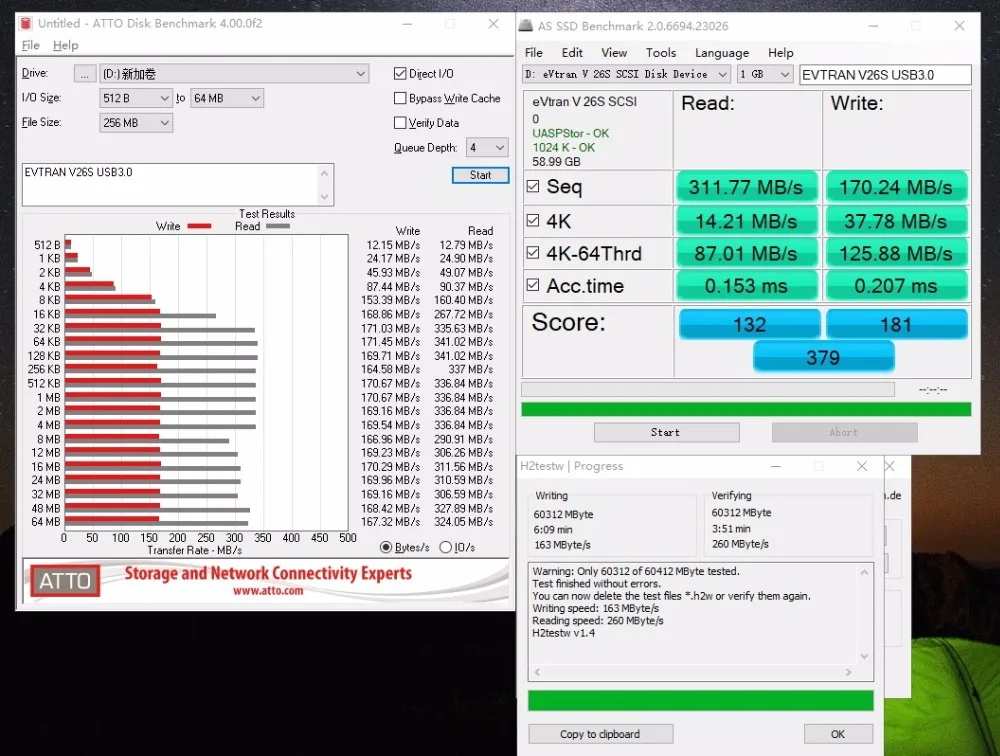Viewport: 1000px width, 756px height.
Task: Open the AS SSD Edit menu
Action: tap(572, 52)
